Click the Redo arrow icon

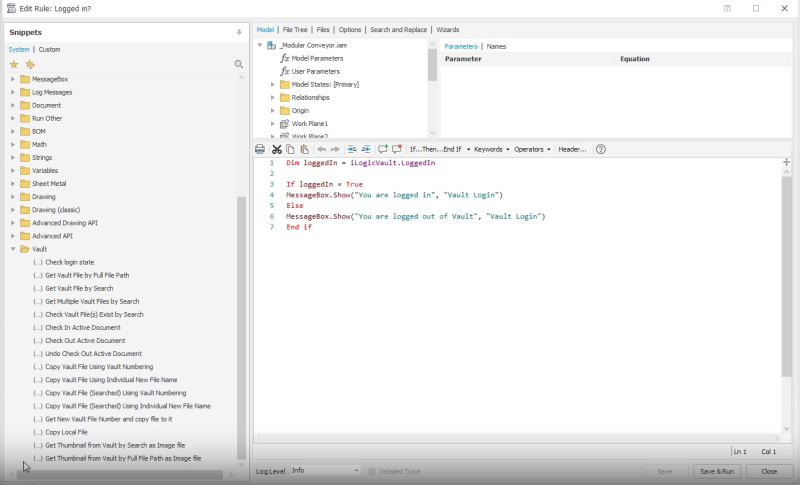click(335, 149)
